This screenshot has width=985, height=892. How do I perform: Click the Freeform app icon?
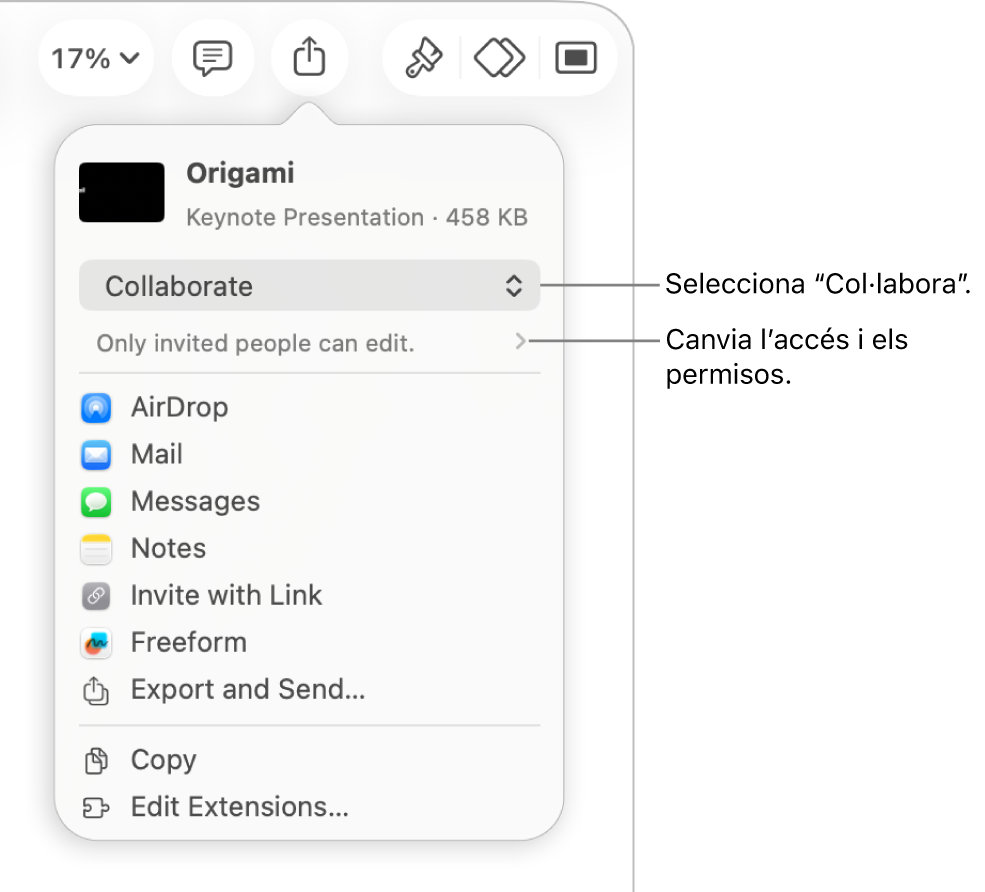(x=96, y=643)
